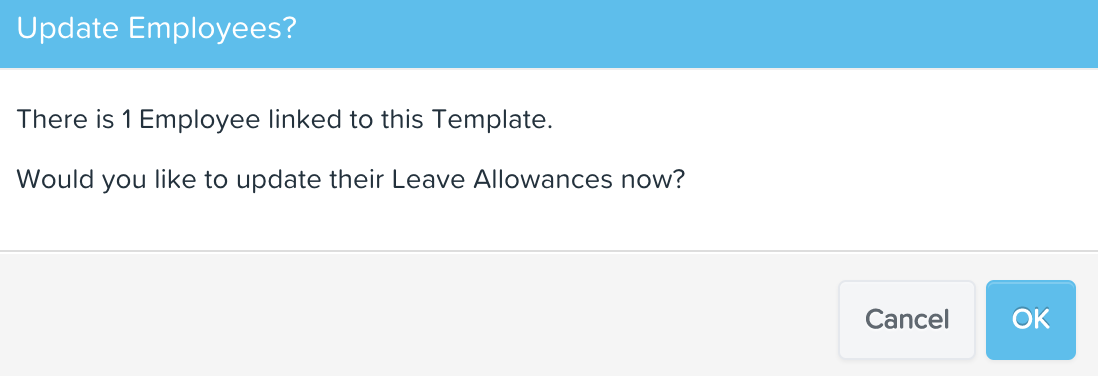Click the word Template in the message
This screenshot has height=376, width=1098.
pyautogui.click(x=492, y=120)
